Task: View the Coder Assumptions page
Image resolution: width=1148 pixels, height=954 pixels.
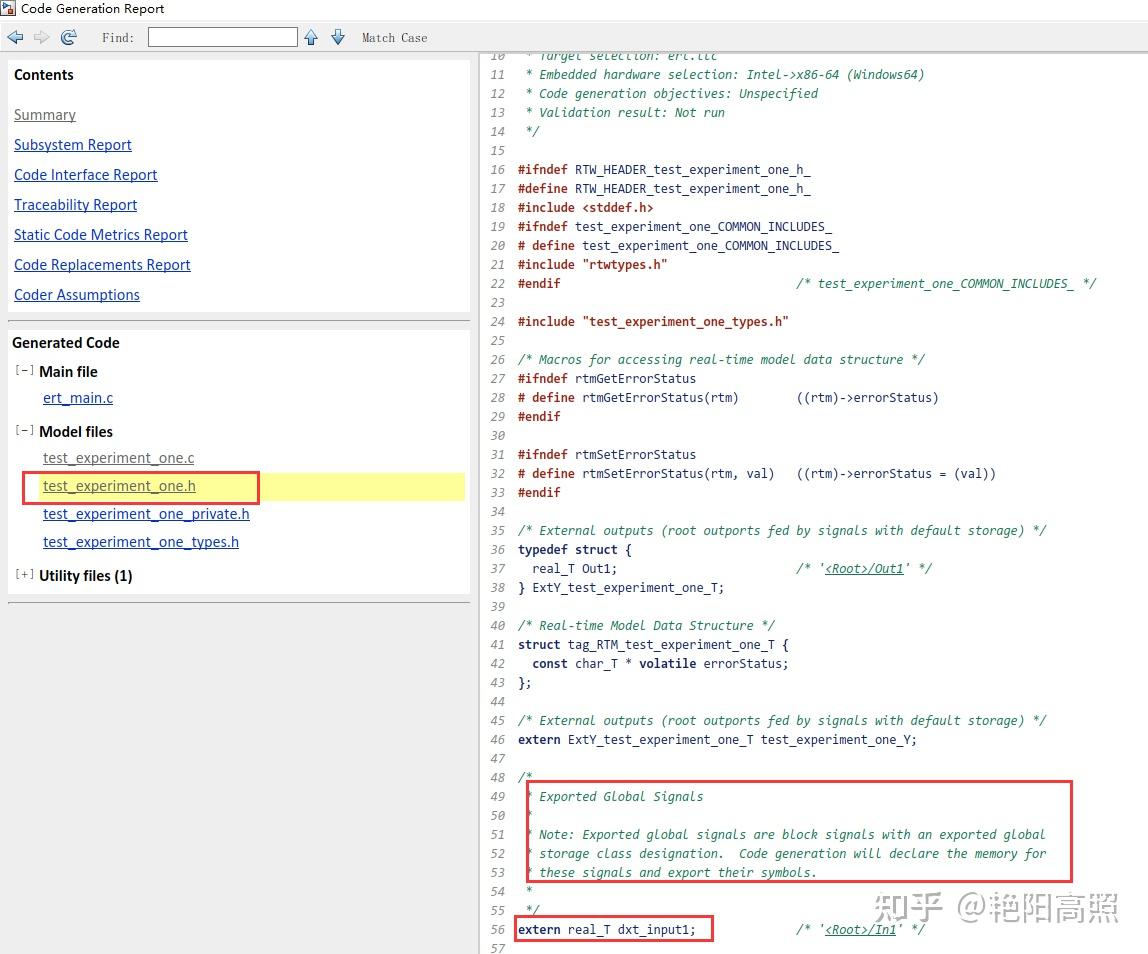Action: (x=76, y=295)
